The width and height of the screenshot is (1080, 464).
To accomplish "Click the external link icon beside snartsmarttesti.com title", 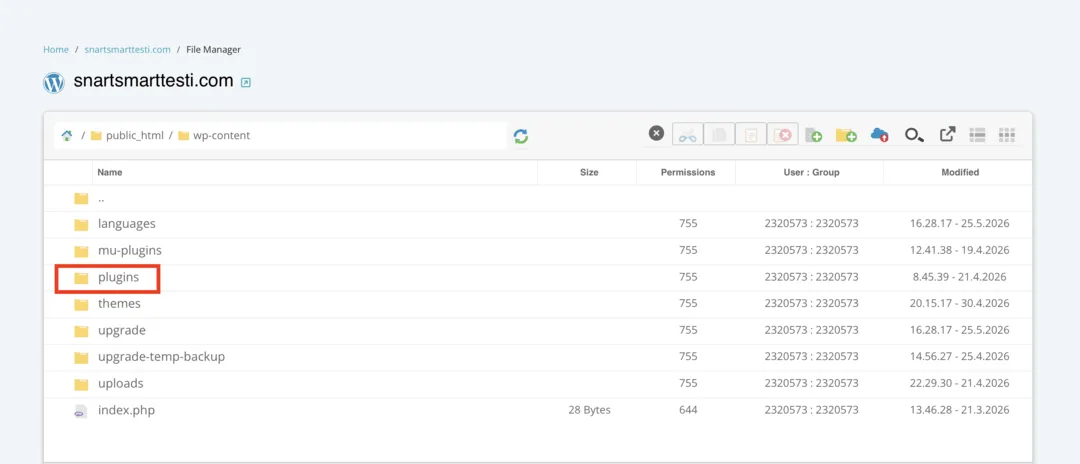I will (246, 83).
